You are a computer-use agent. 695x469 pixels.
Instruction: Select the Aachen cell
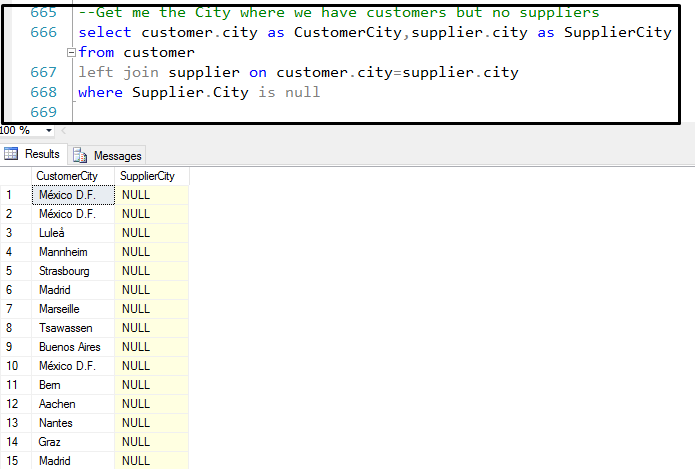point(73,404)
